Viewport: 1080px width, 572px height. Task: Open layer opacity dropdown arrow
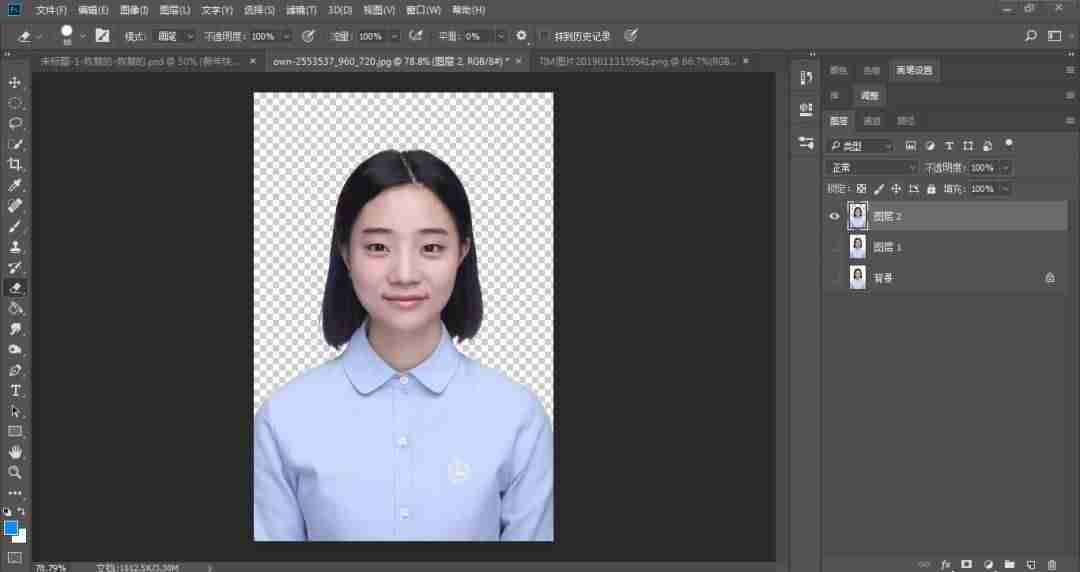(1006, 167)
